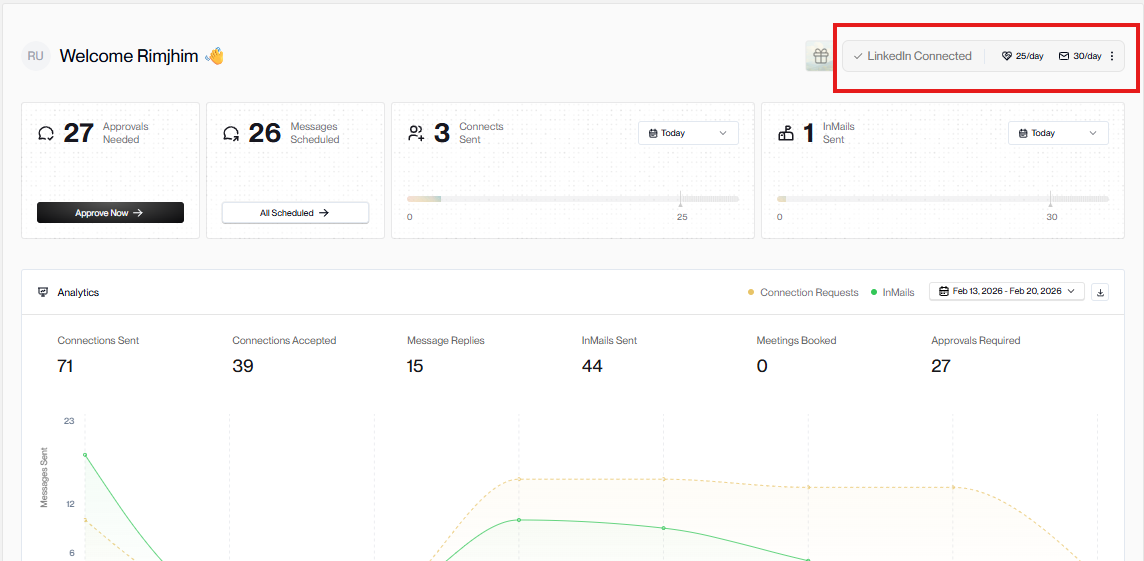Click the RU profile avatar
The width and height of the screenshot is (1144, 561).
(36, 56)
